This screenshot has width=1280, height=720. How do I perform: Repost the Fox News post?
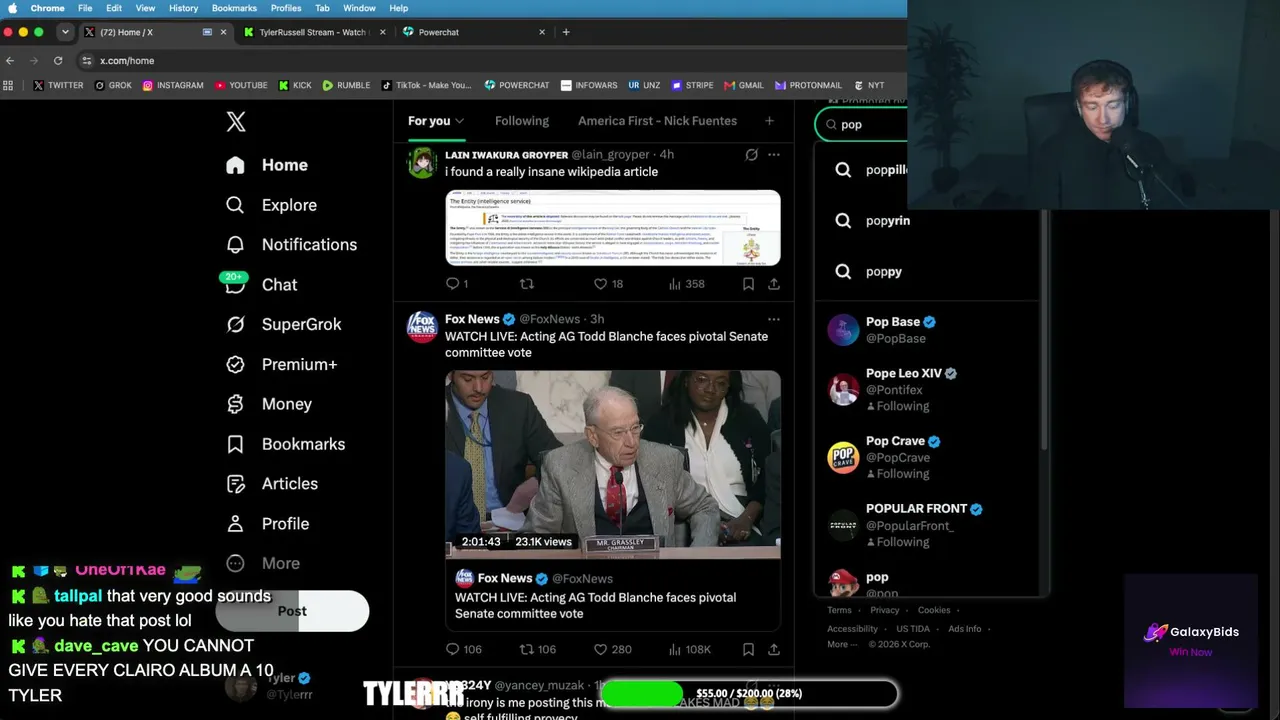[x=538, y=650]
